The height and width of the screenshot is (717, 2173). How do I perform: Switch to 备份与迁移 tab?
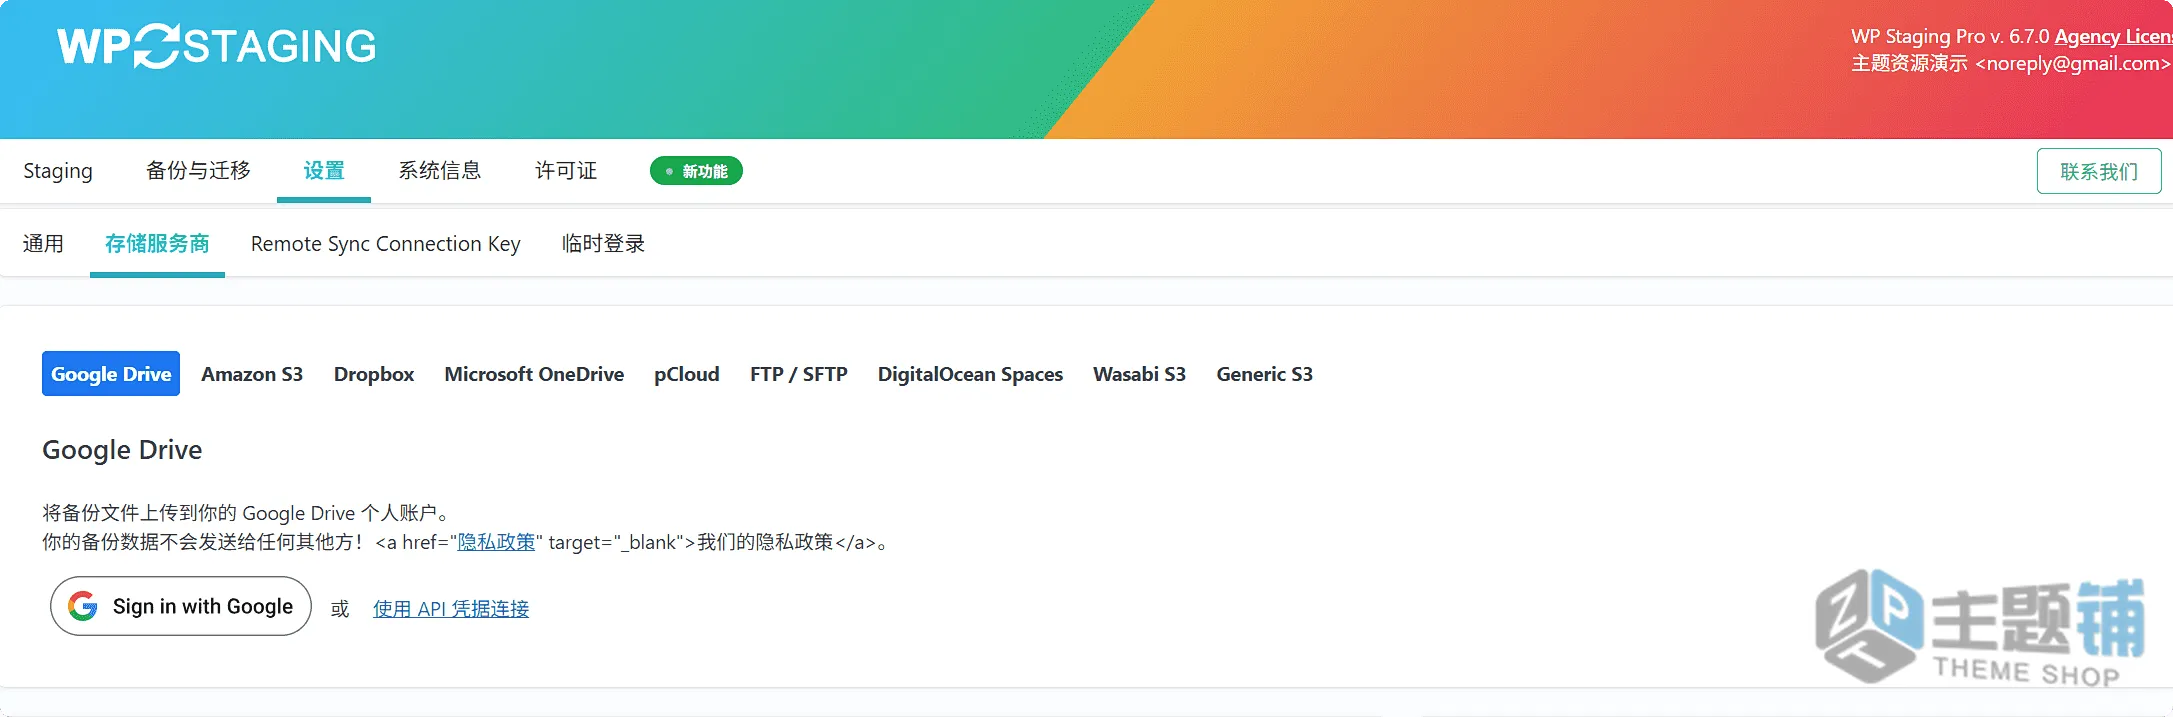click(x=198, y=171)
